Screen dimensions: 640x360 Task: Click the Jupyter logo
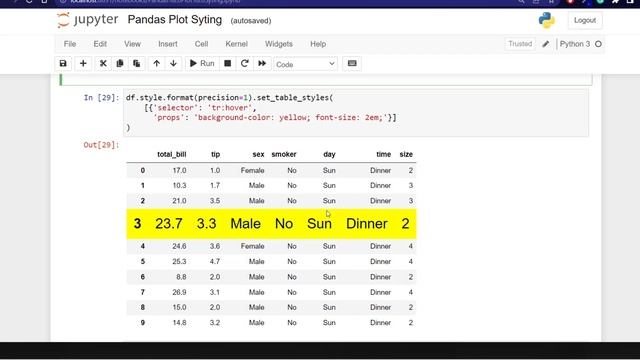(87, 20)
